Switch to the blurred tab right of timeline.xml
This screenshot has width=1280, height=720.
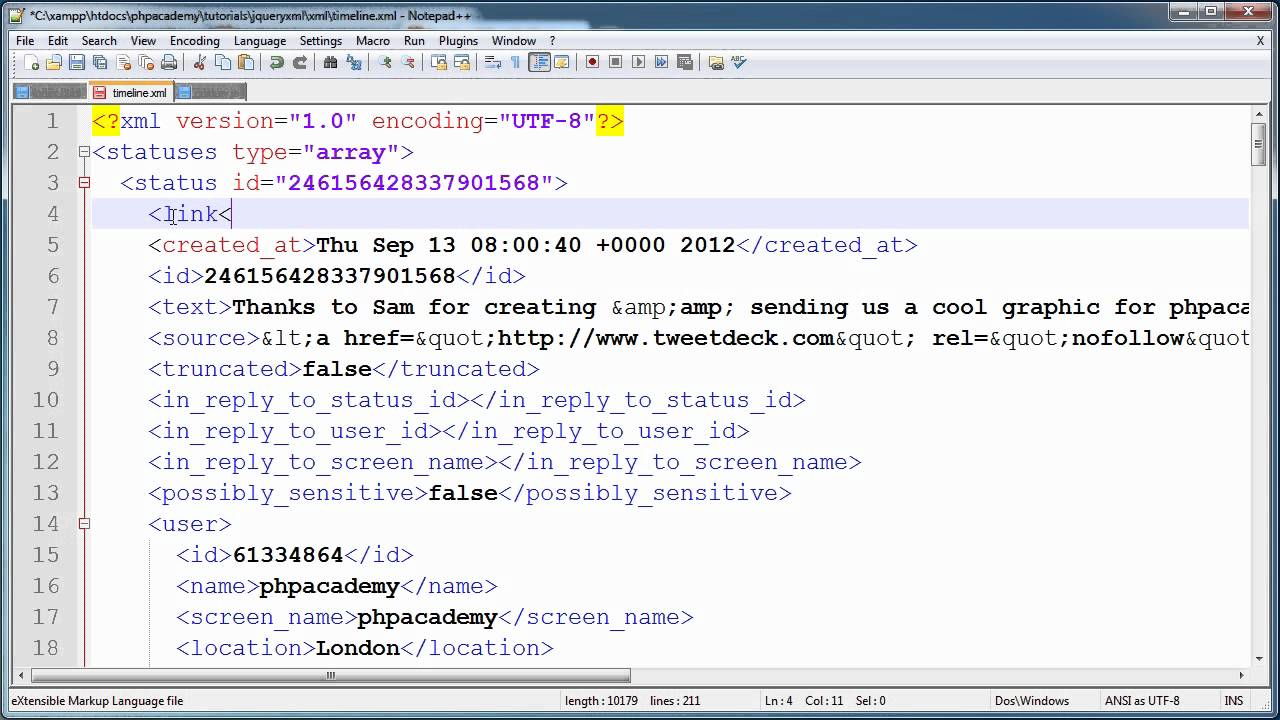[x=211, y=92]
